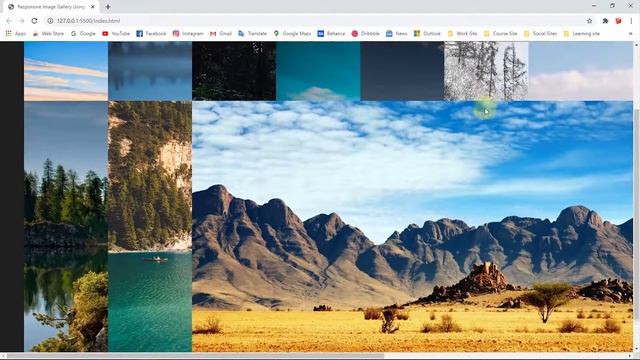Viewport: 640px width, 360px height.
Task: Minimize the browser window
Action: 594,6
